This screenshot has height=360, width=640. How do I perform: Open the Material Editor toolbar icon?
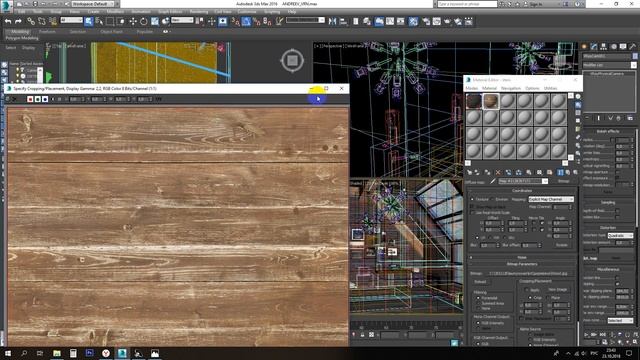[x=413, y=21]
